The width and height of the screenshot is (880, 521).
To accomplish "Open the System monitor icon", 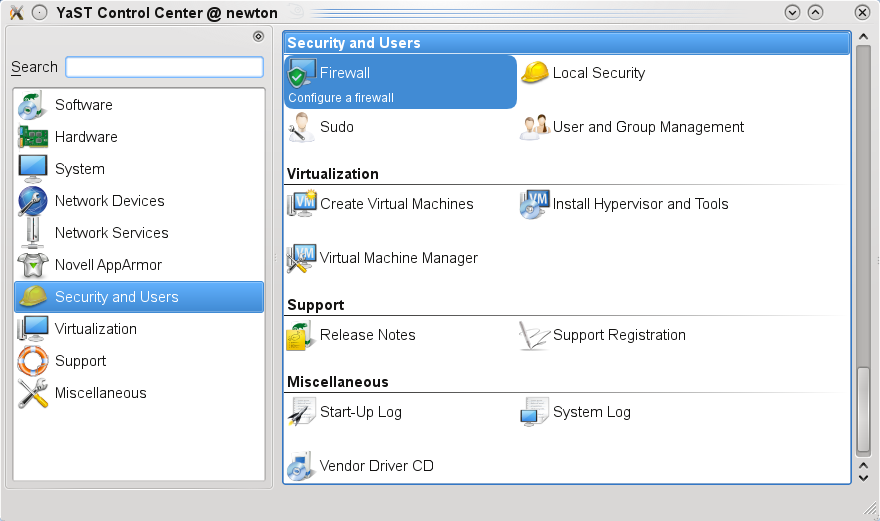I will point(33,168).
